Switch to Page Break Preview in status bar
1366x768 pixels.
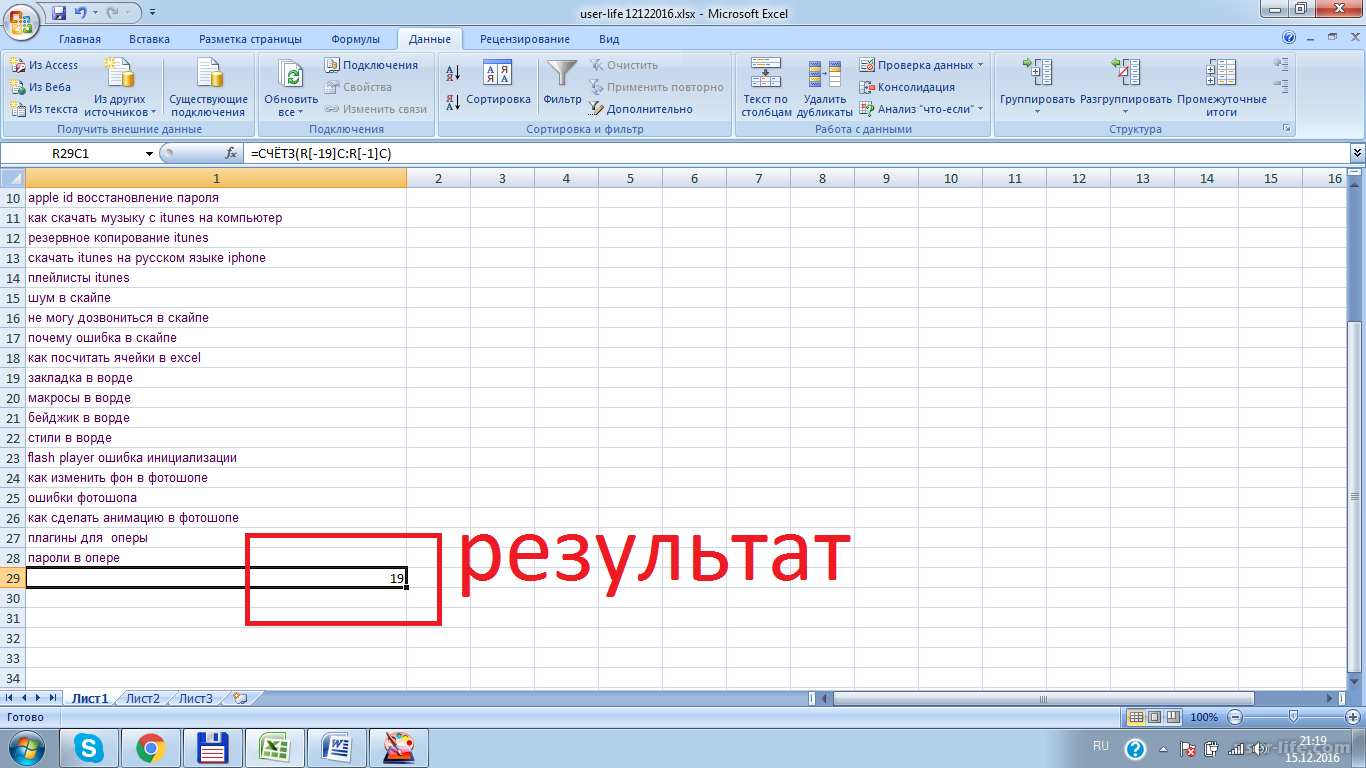coord(1172,717)
